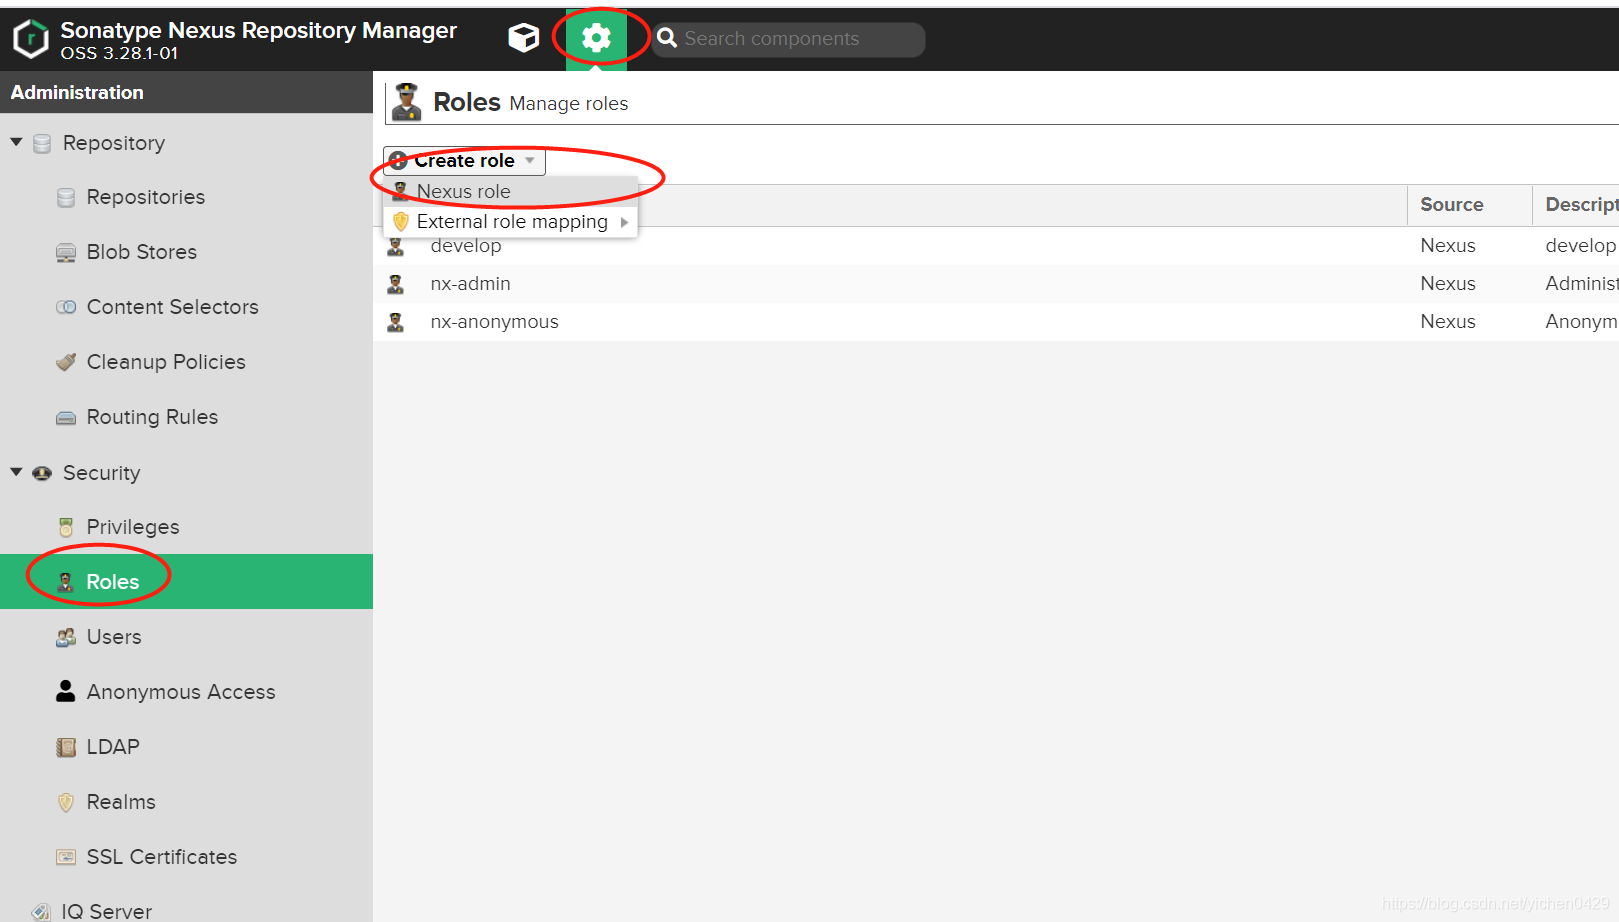Open the nx-admin role row
Screen dimensions: 1619x922
996,284
